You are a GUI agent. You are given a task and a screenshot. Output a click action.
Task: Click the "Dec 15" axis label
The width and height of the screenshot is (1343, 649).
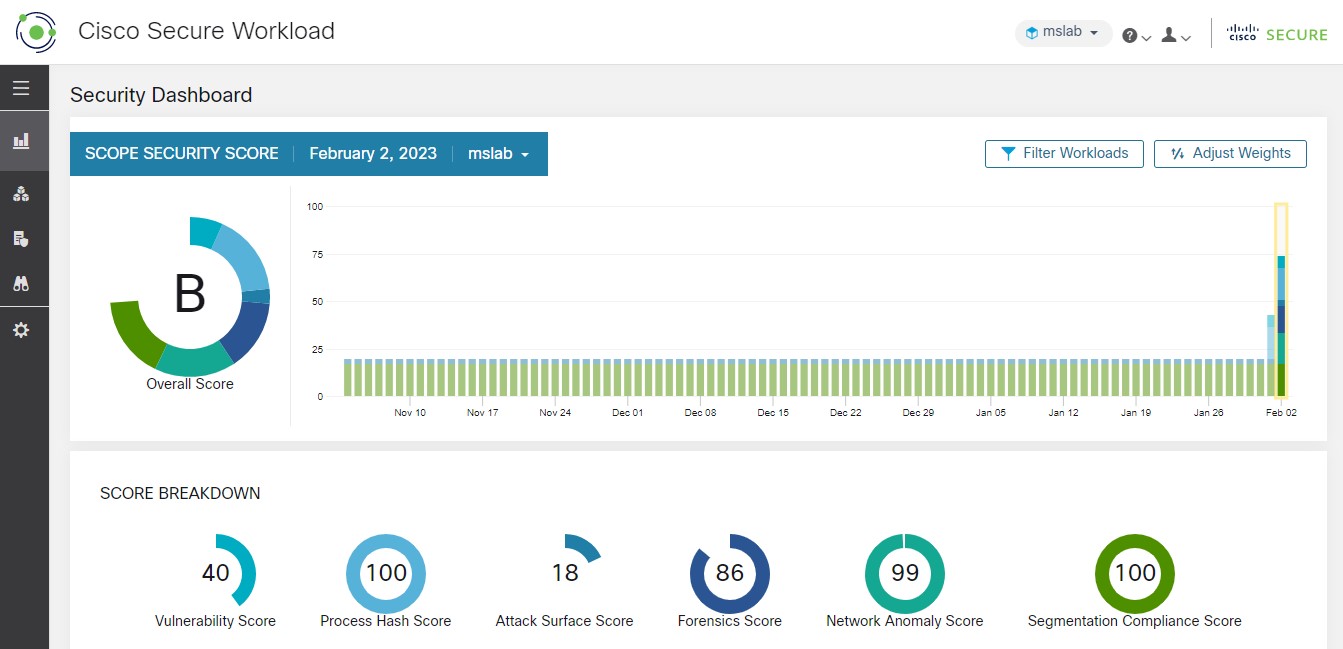773,412
